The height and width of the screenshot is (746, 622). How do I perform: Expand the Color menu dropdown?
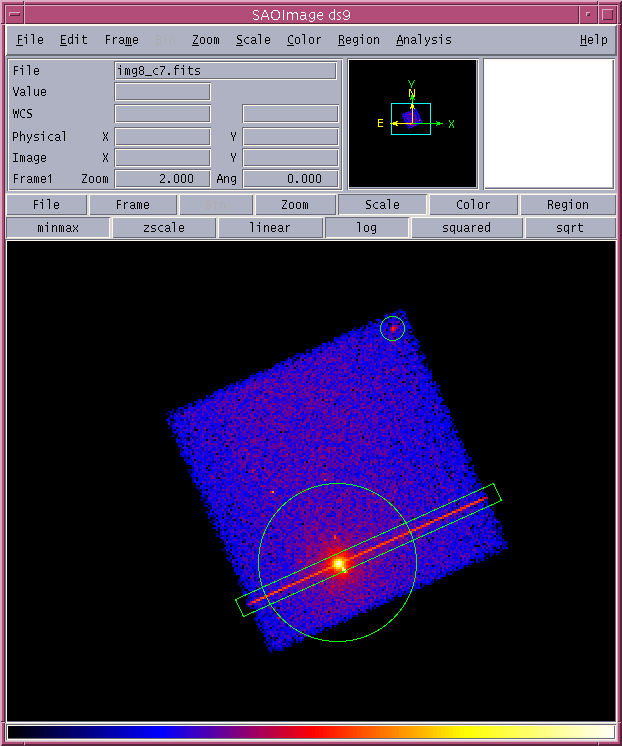point(304,40)
